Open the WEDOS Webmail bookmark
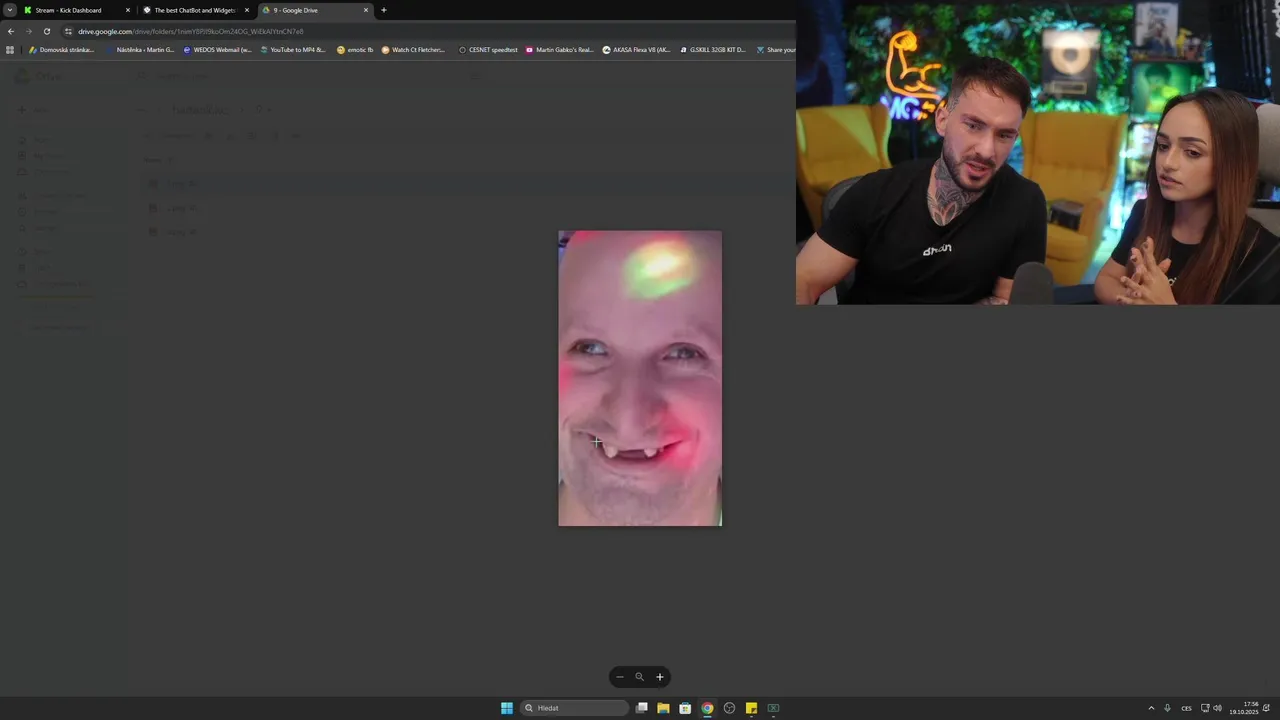Viewport: 1280px width, 720px height. click(x=217, y=49)
